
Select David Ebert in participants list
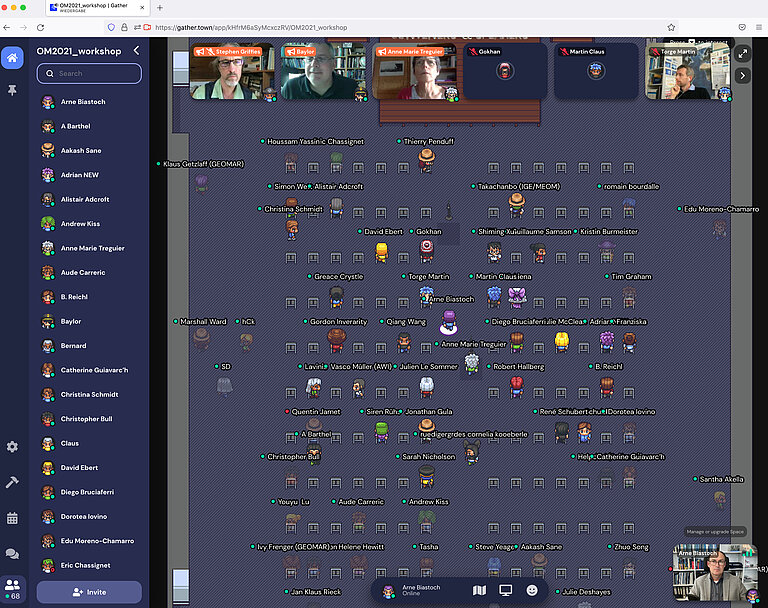tap(78, 467)
